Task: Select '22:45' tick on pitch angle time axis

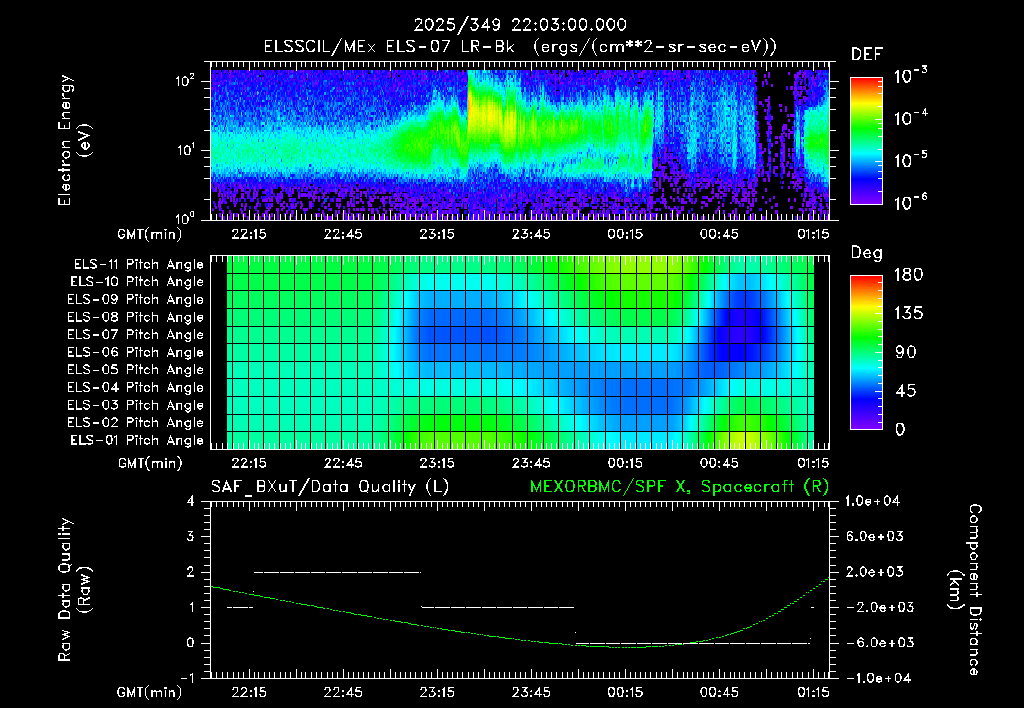Action: pos(343,463)
